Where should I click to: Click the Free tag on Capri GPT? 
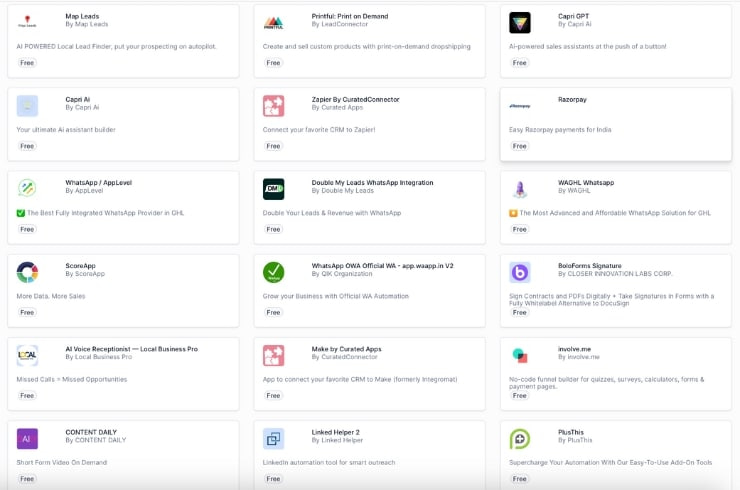[x=520, y=63]
